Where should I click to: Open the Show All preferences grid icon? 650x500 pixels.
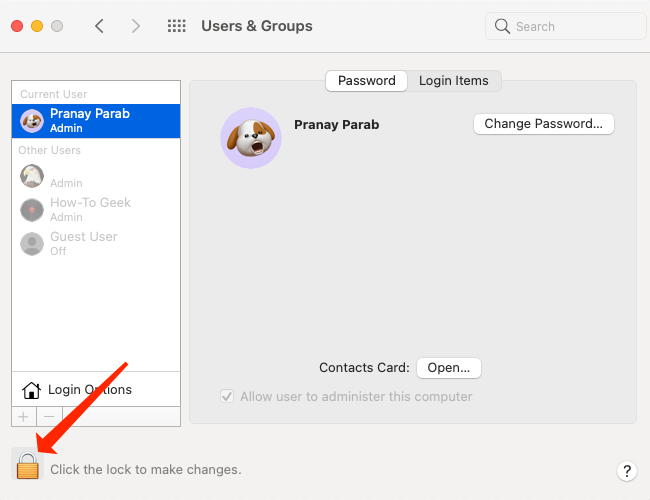[x=177, y=26]
